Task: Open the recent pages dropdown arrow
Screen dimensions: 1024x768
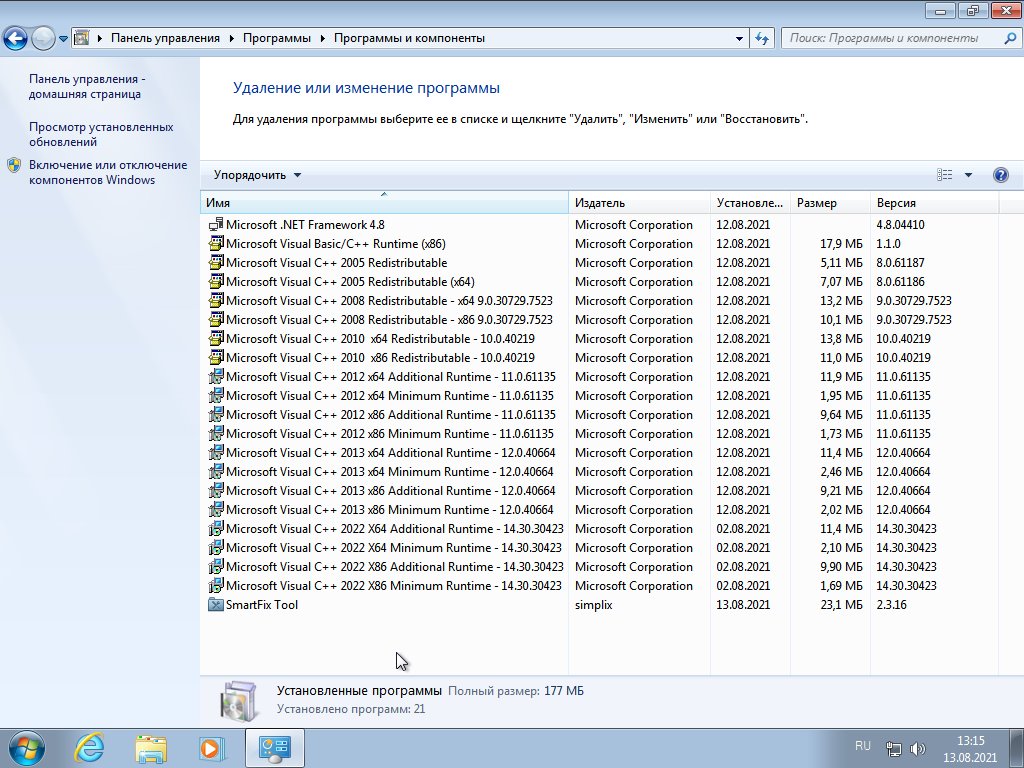Action: 63,39
